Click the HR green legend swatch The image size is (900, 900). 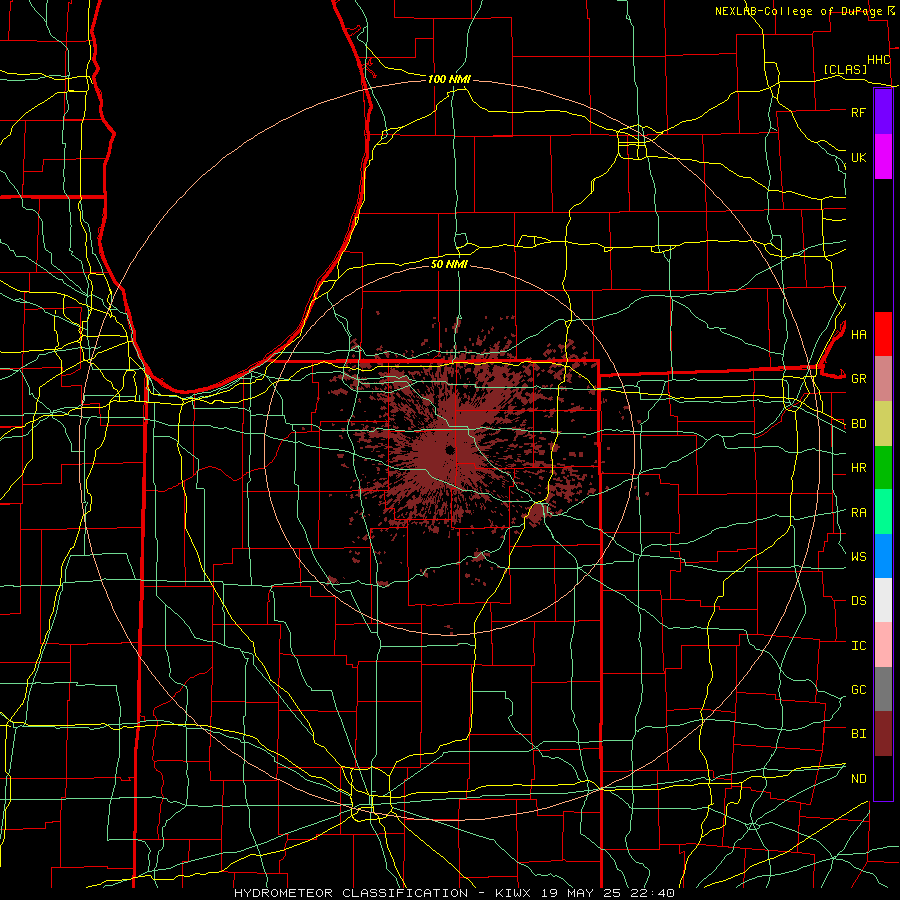pos(883,468)
